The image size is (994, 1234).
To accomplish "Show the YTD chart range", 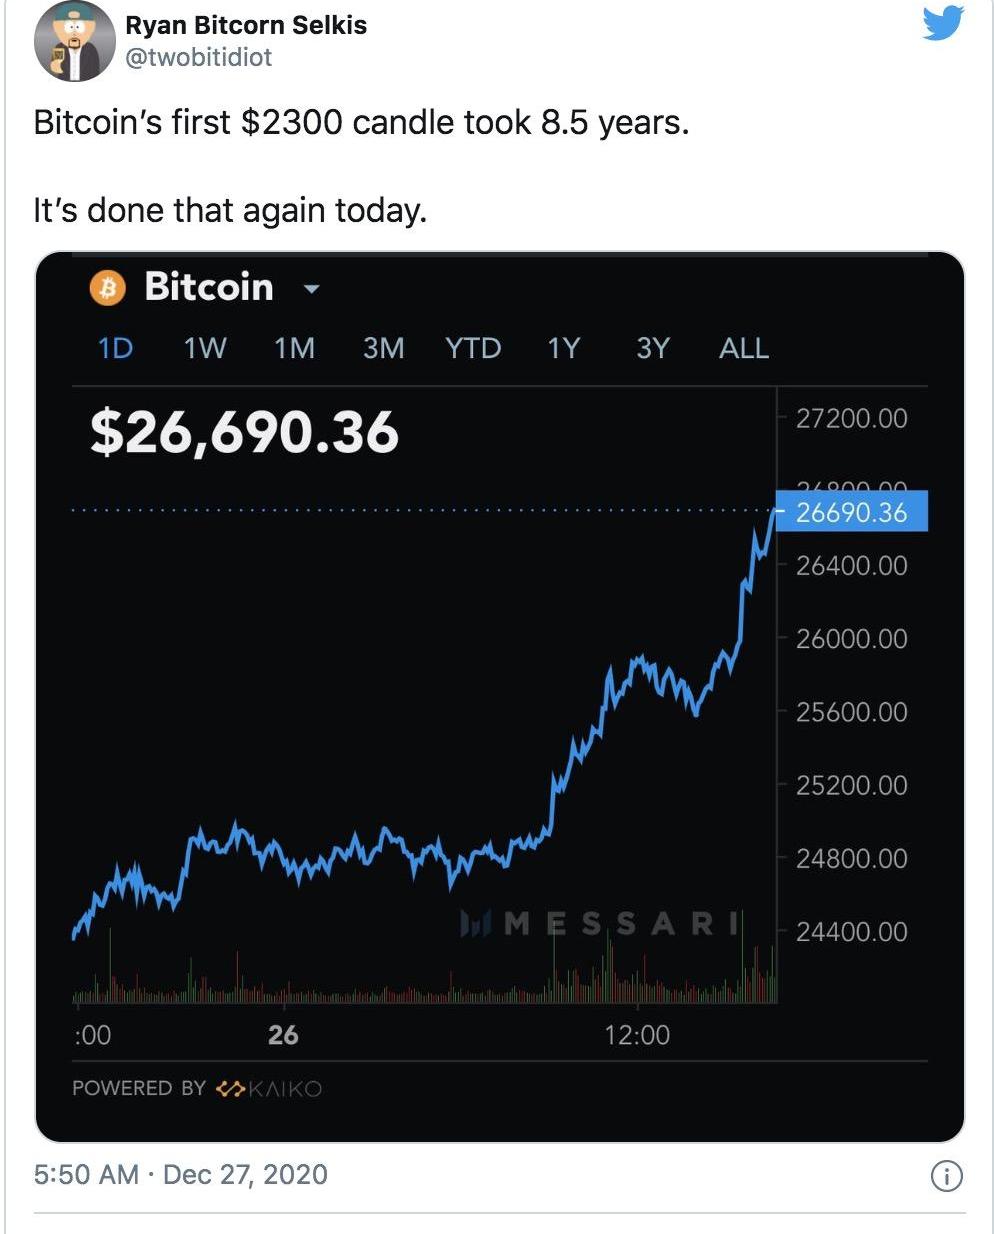I will click(473, 348).
